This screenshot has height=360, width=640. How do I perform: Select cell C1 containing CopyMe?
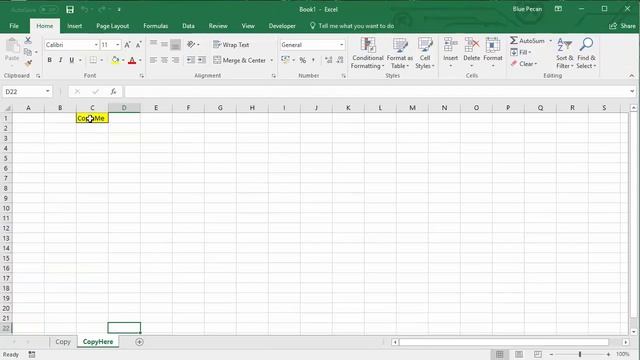(x=92, y=118)
